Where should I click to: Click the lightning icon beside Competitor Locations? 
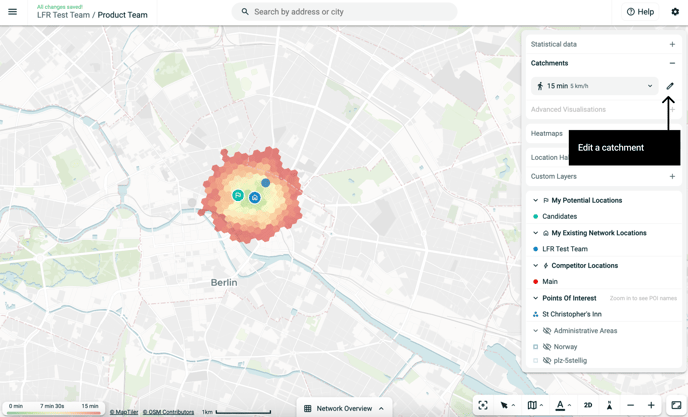click(x=546, y=266)
